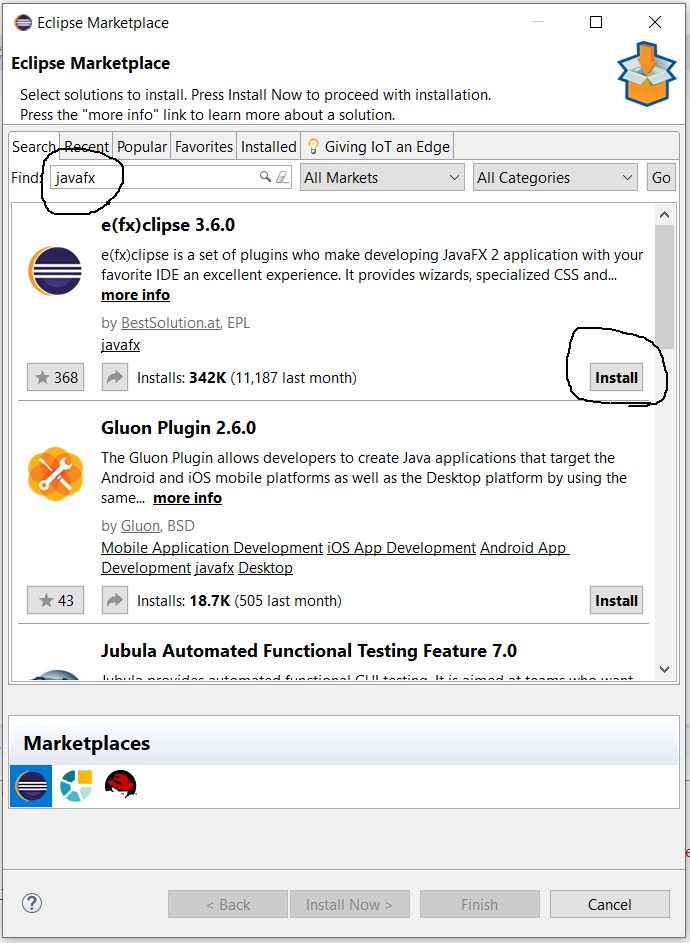
Task: Open help with the question mark icon
Action: click(x=32, y=903)
